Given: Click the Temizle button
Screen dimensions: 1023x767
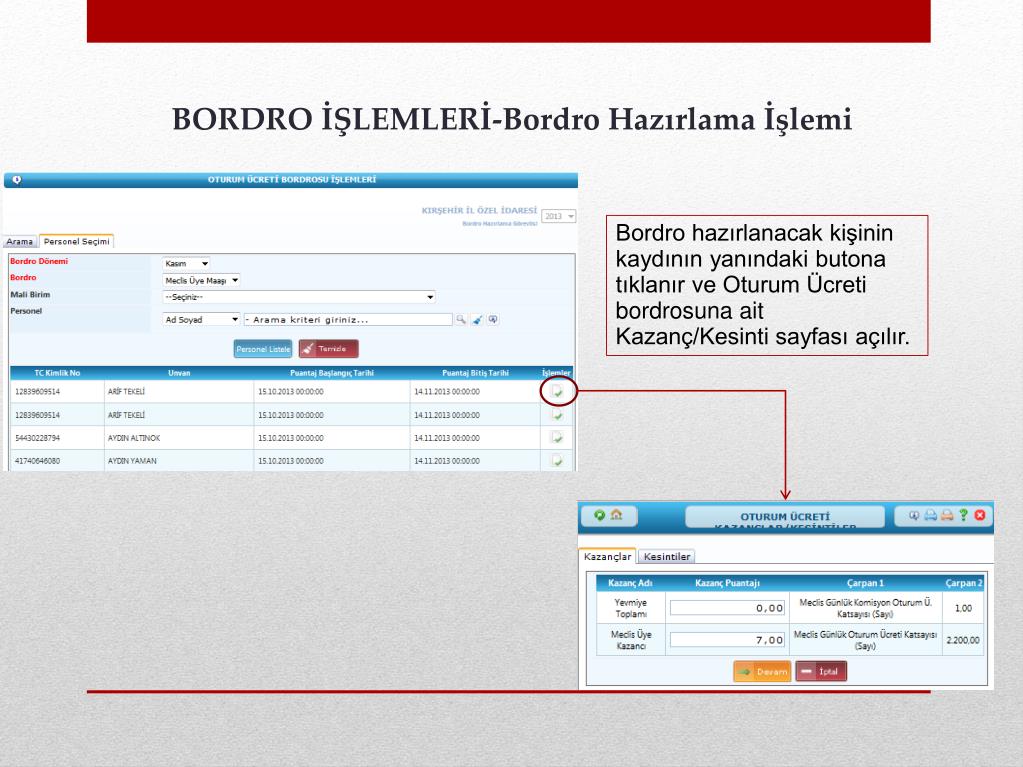Looking at the screenshot, I should [329, 349].
